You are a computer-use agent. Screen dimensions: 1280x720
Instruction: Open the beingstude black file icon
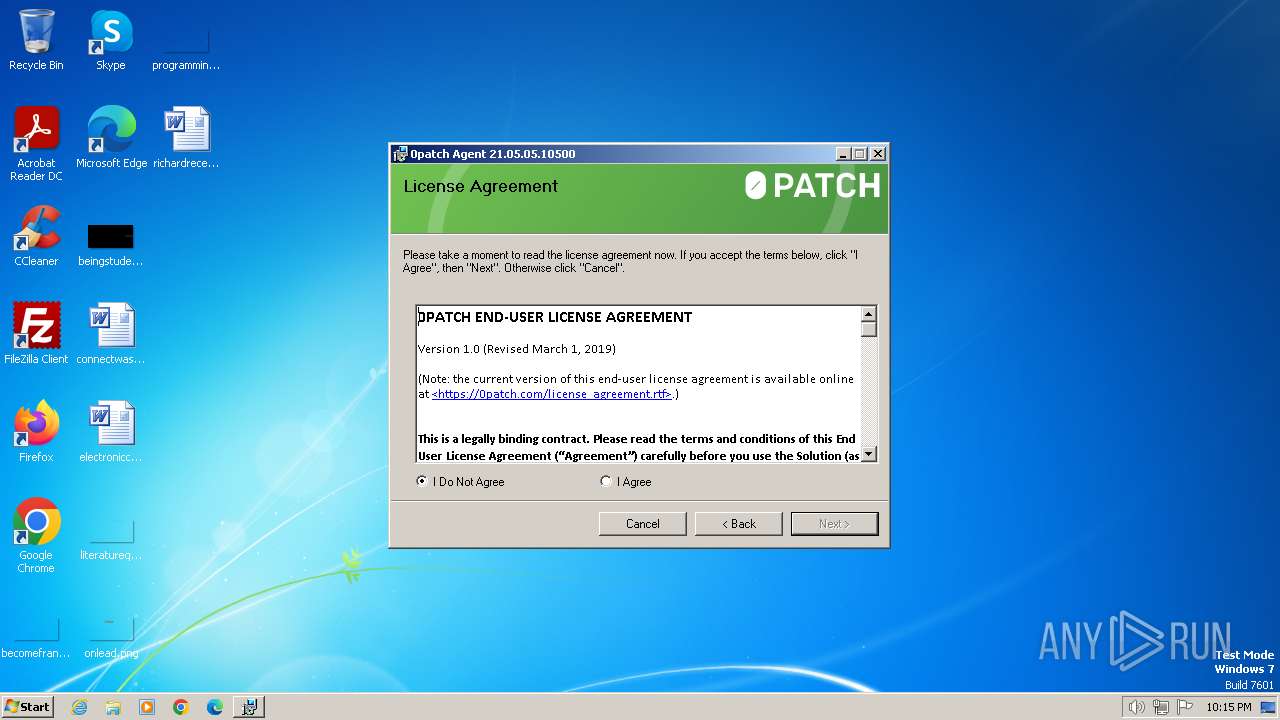[111, 244]
